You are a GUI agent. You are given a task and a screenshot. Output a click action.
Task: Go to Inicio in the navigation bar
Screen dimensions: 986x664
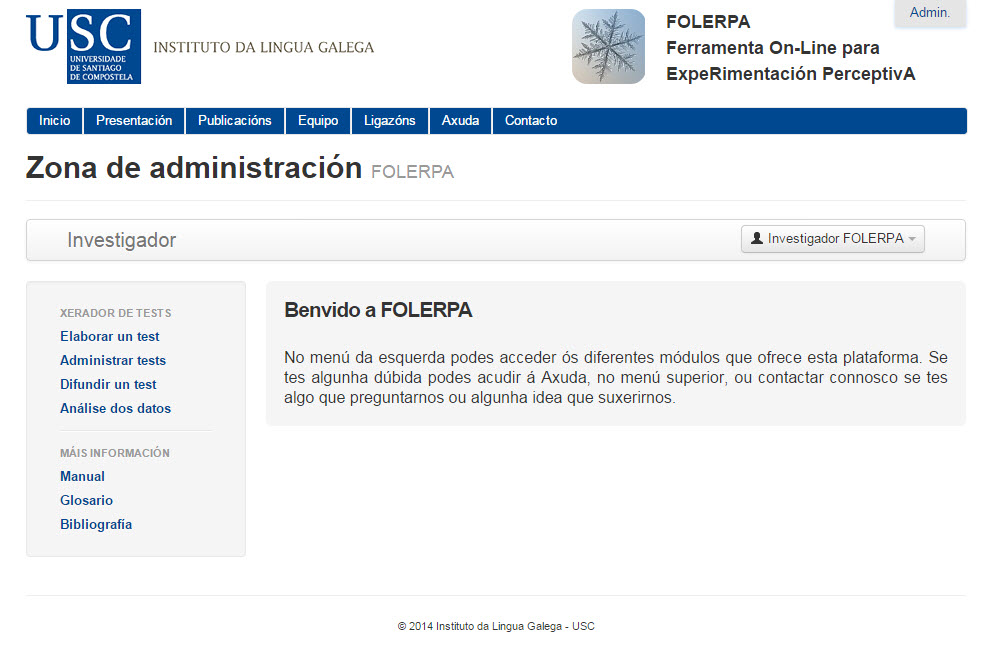(55, 121)
